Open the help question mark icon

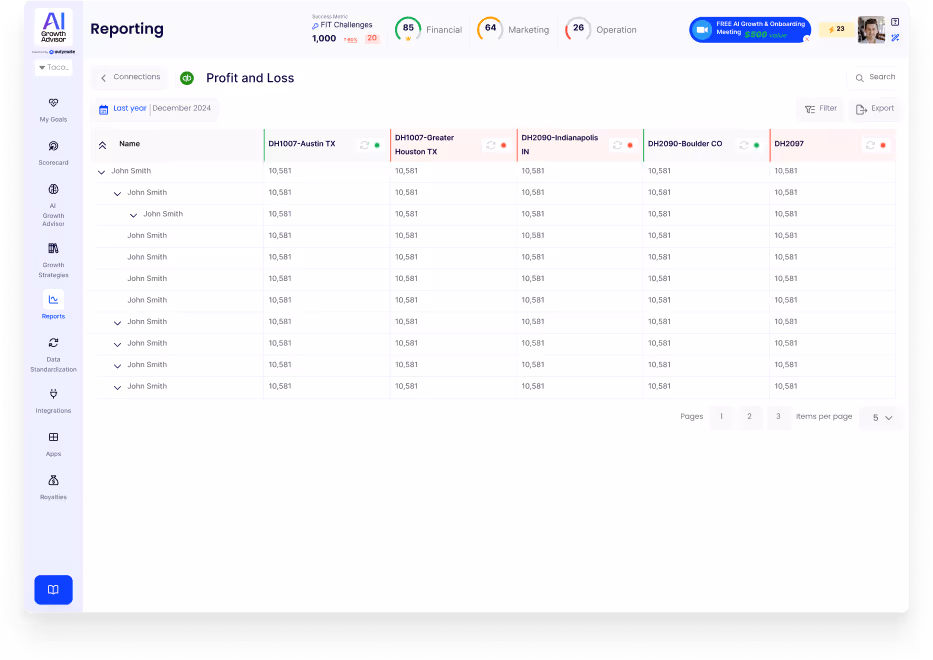[895, 22]
